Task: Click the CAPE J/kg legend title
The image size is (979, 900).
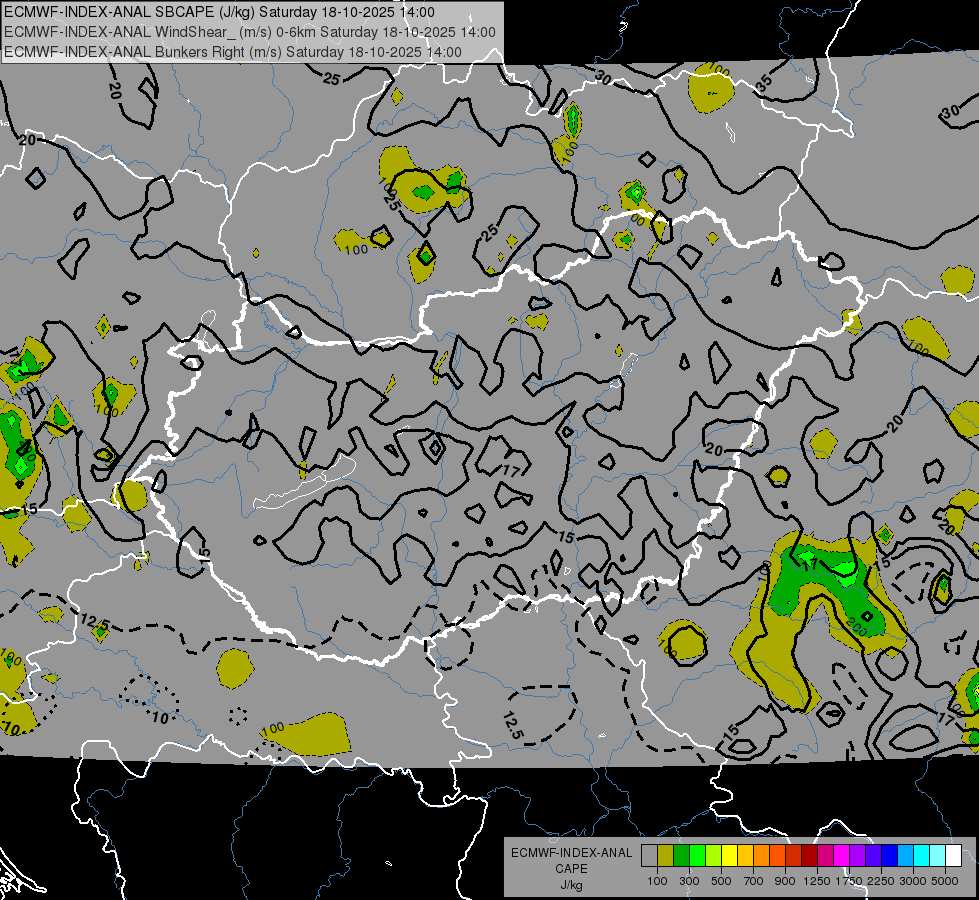Action: [x=571, y=869]
